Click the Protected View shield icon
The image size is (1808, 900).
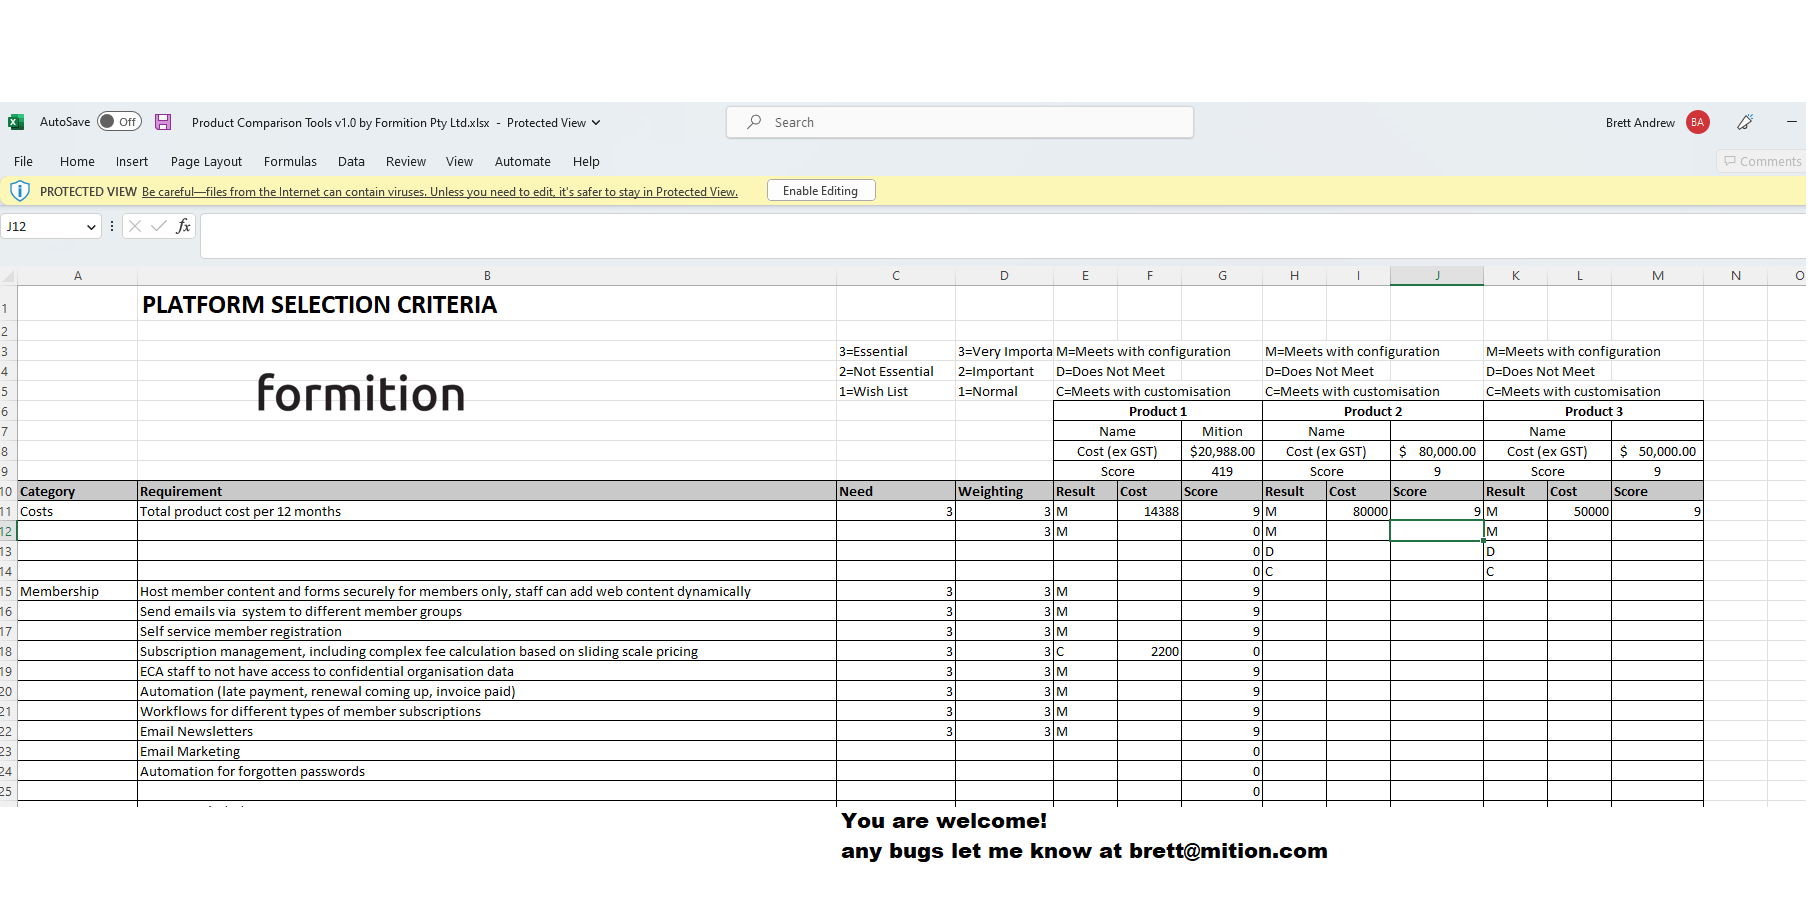pyautogui.click(x=19, y=191)
